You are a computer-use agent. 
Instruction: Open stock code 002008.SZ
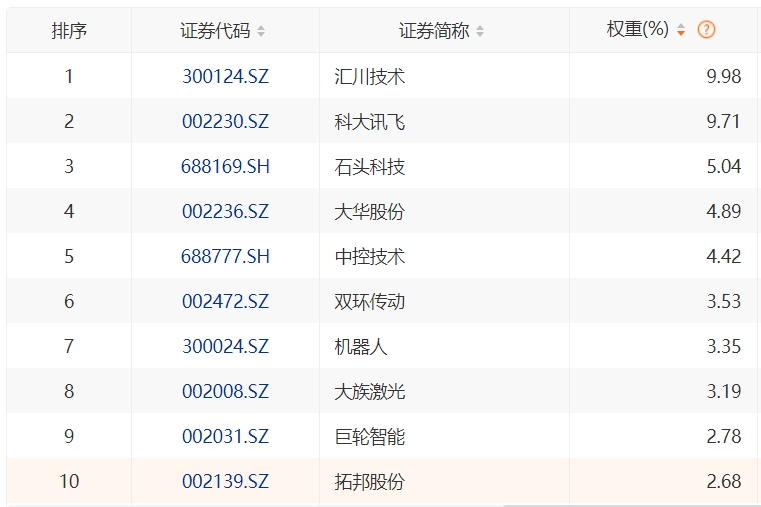[225, 392]
